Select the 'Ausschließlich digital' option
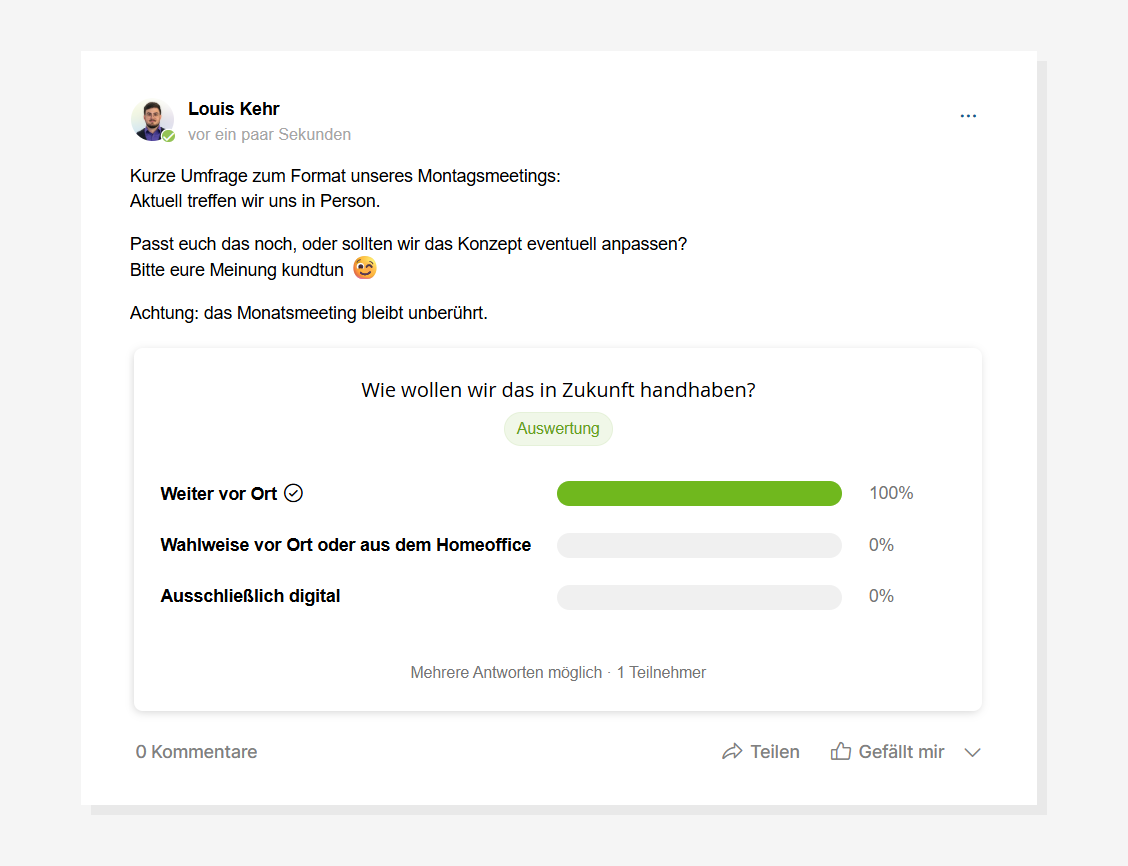 pos(250,596)
